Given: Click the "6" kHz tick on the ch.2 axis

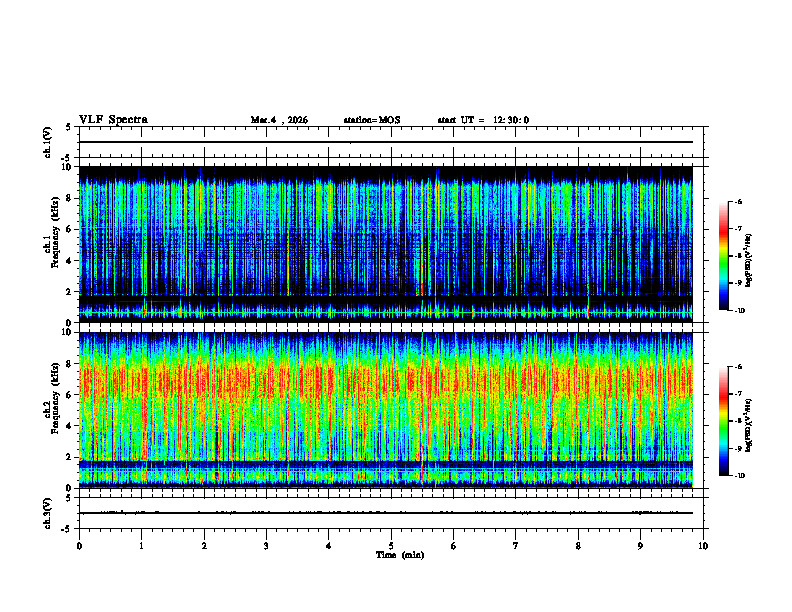Looking at the screenshot, I should tap(70, 395).
